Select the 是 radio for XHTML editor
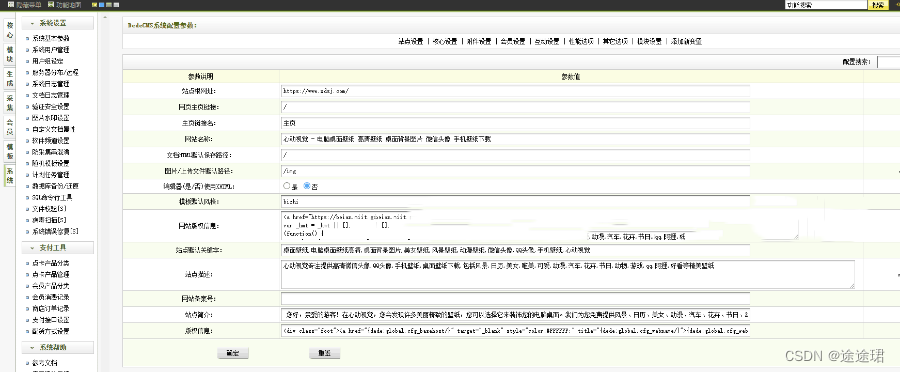Viewport: 900px width, 372px height. pos(287,186)
